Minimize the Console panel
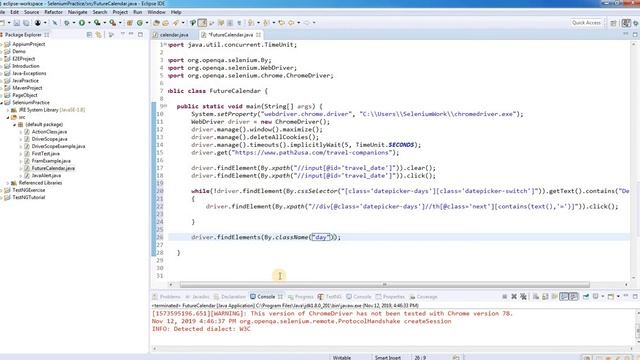This screenshot has height=360, width=640. [626, 296]
